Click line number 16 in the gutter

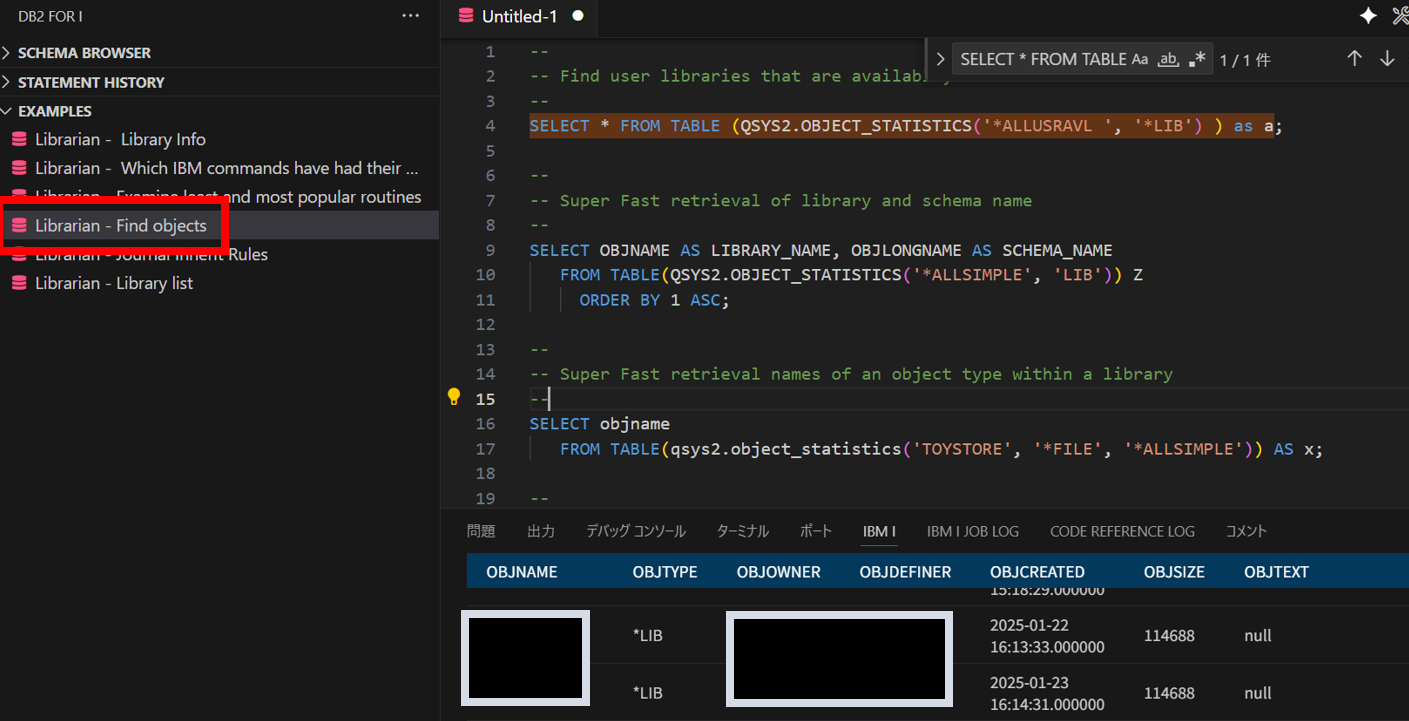(x=485, y=424)
